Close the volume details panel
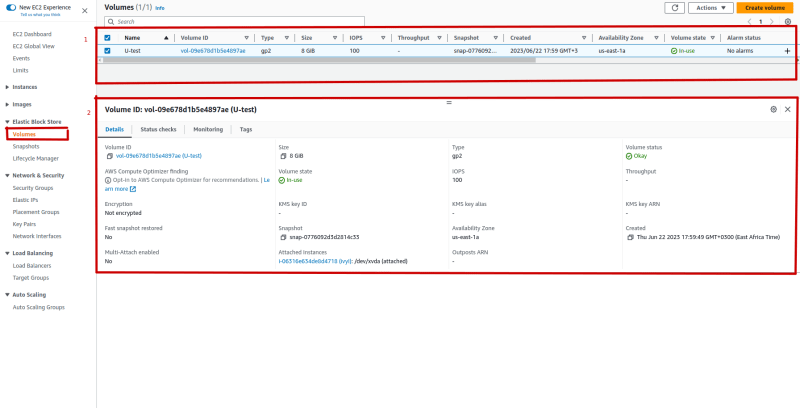The image size is (800, 408). pyautogui.click(x=788, y=109)
